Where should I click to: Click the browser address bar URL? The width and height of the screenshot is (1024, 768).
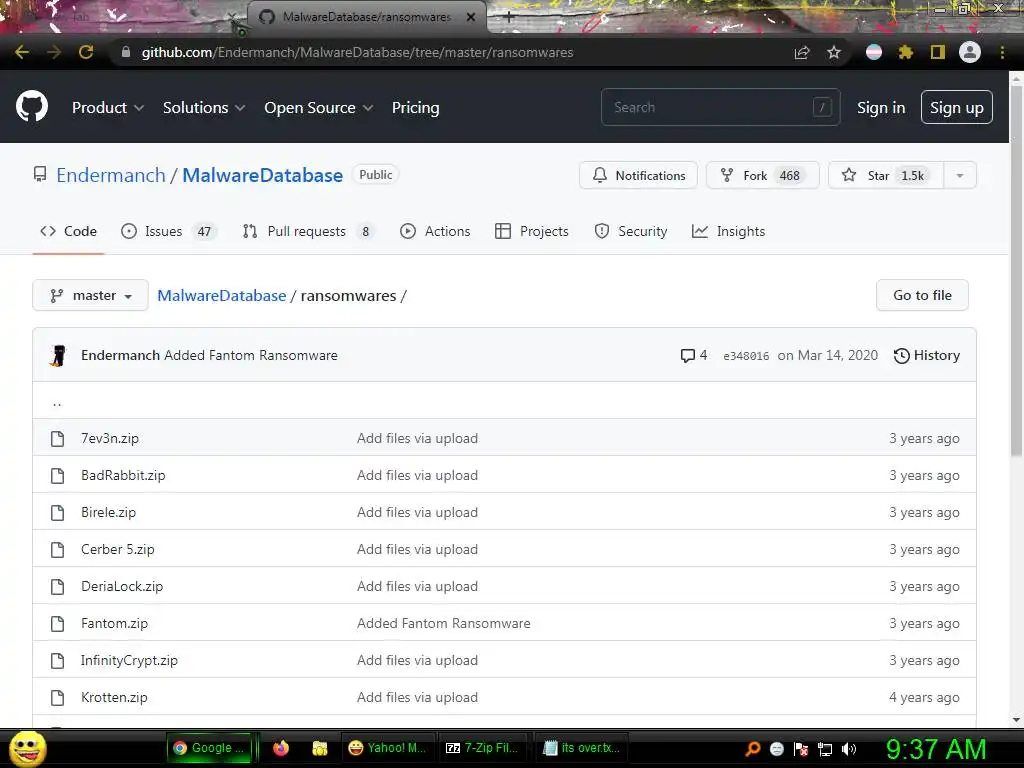357,52
